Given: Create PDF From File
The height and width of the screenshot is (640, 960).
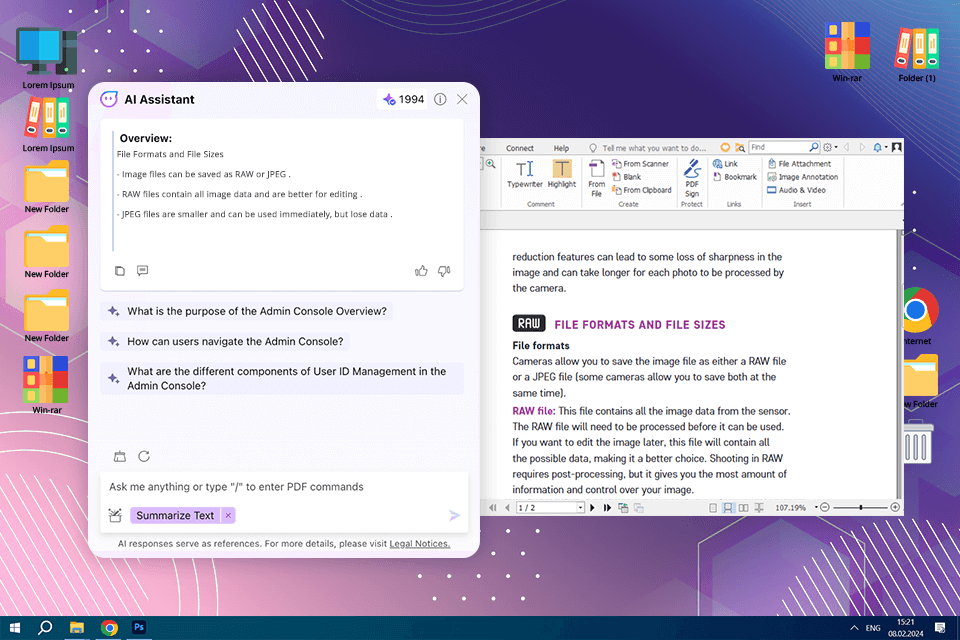Looking at the screenshot, I should [596, 178].
